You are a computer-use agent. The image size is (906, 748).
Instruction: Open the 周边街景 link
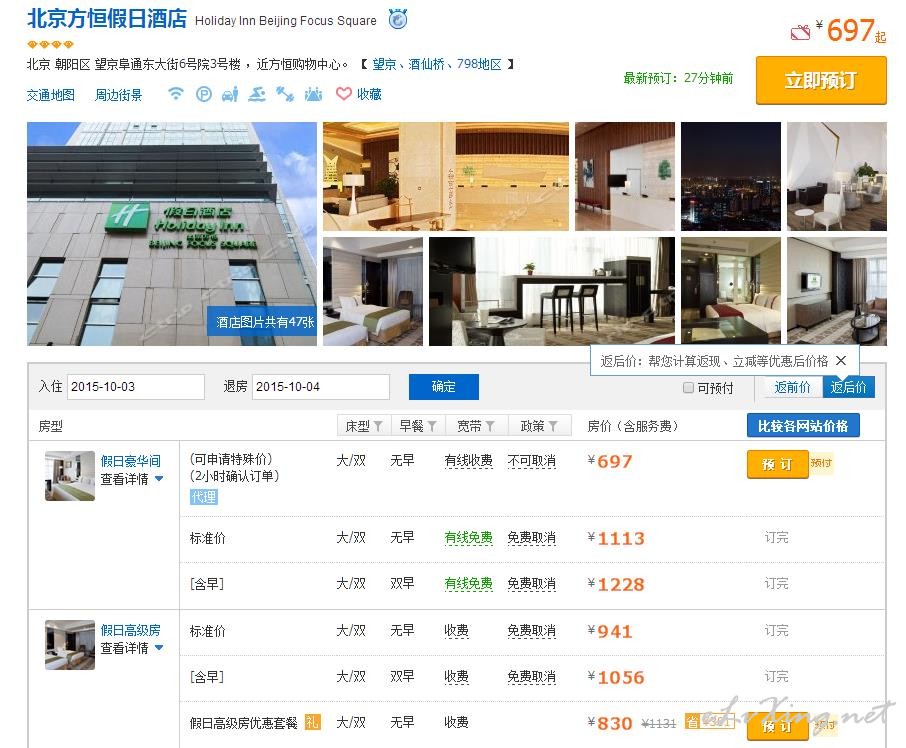118,95
